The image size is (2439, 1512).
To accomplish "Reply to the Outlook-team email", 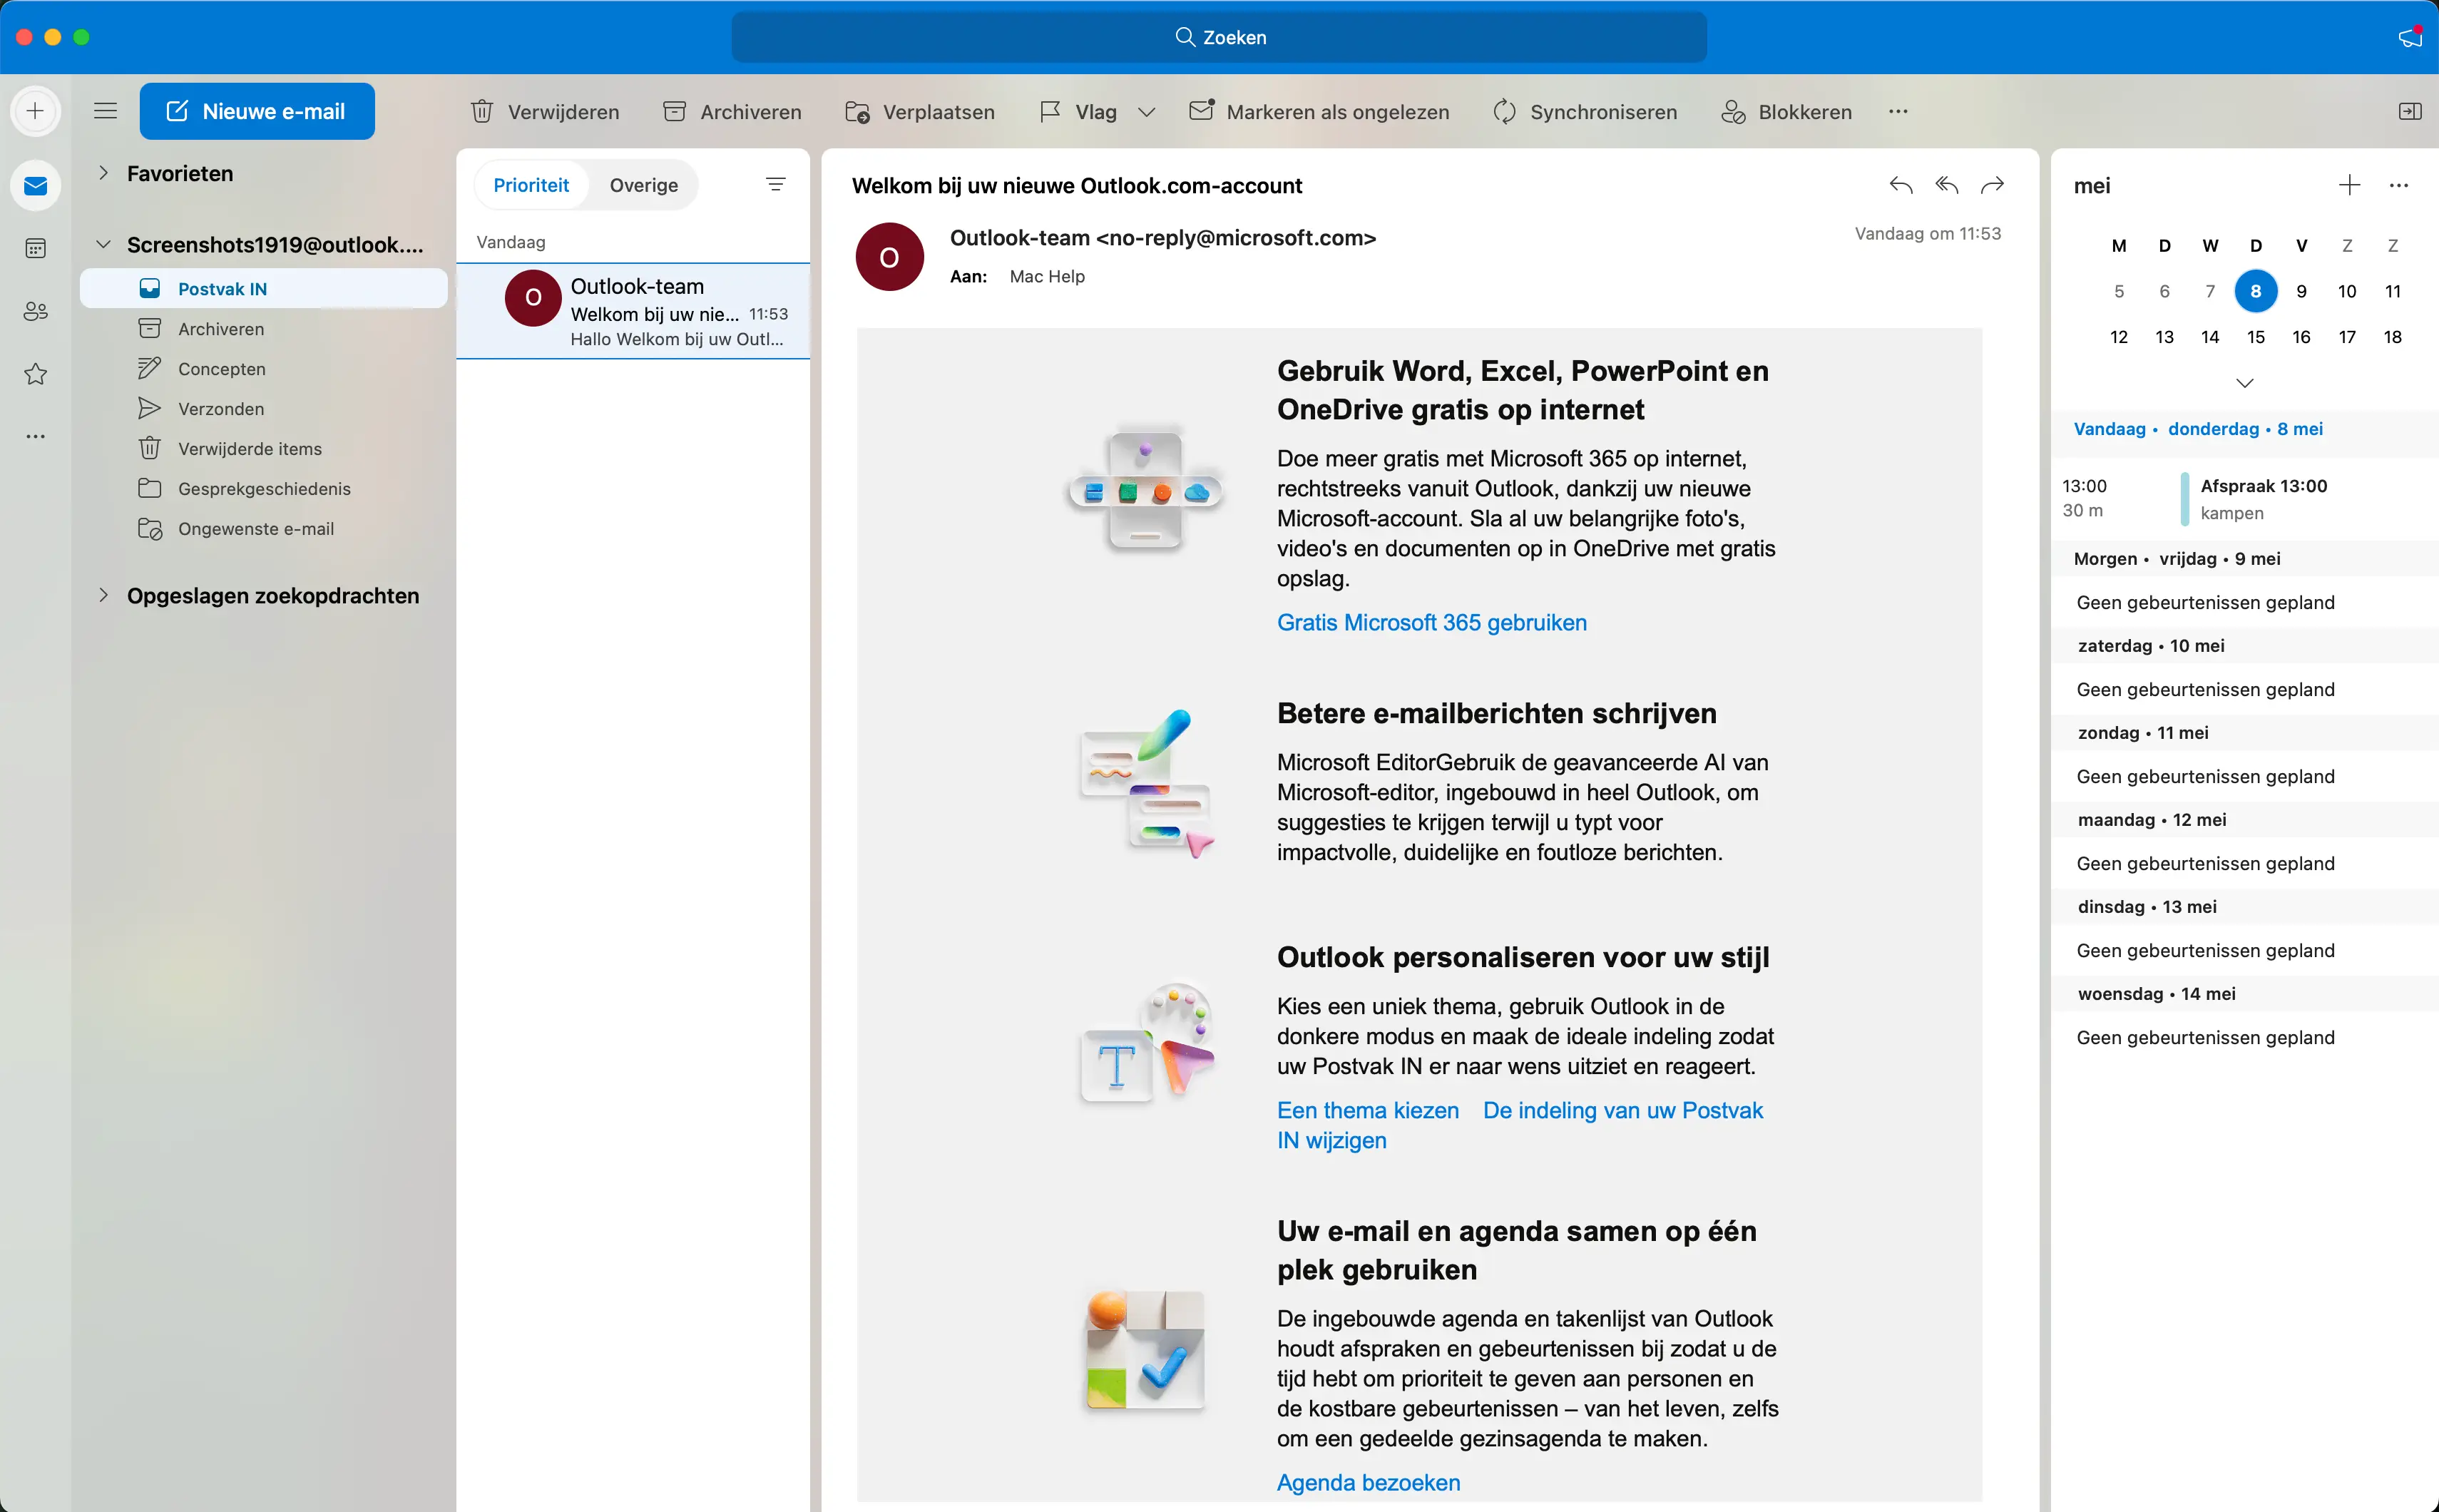I will (x=1899, y=185).
